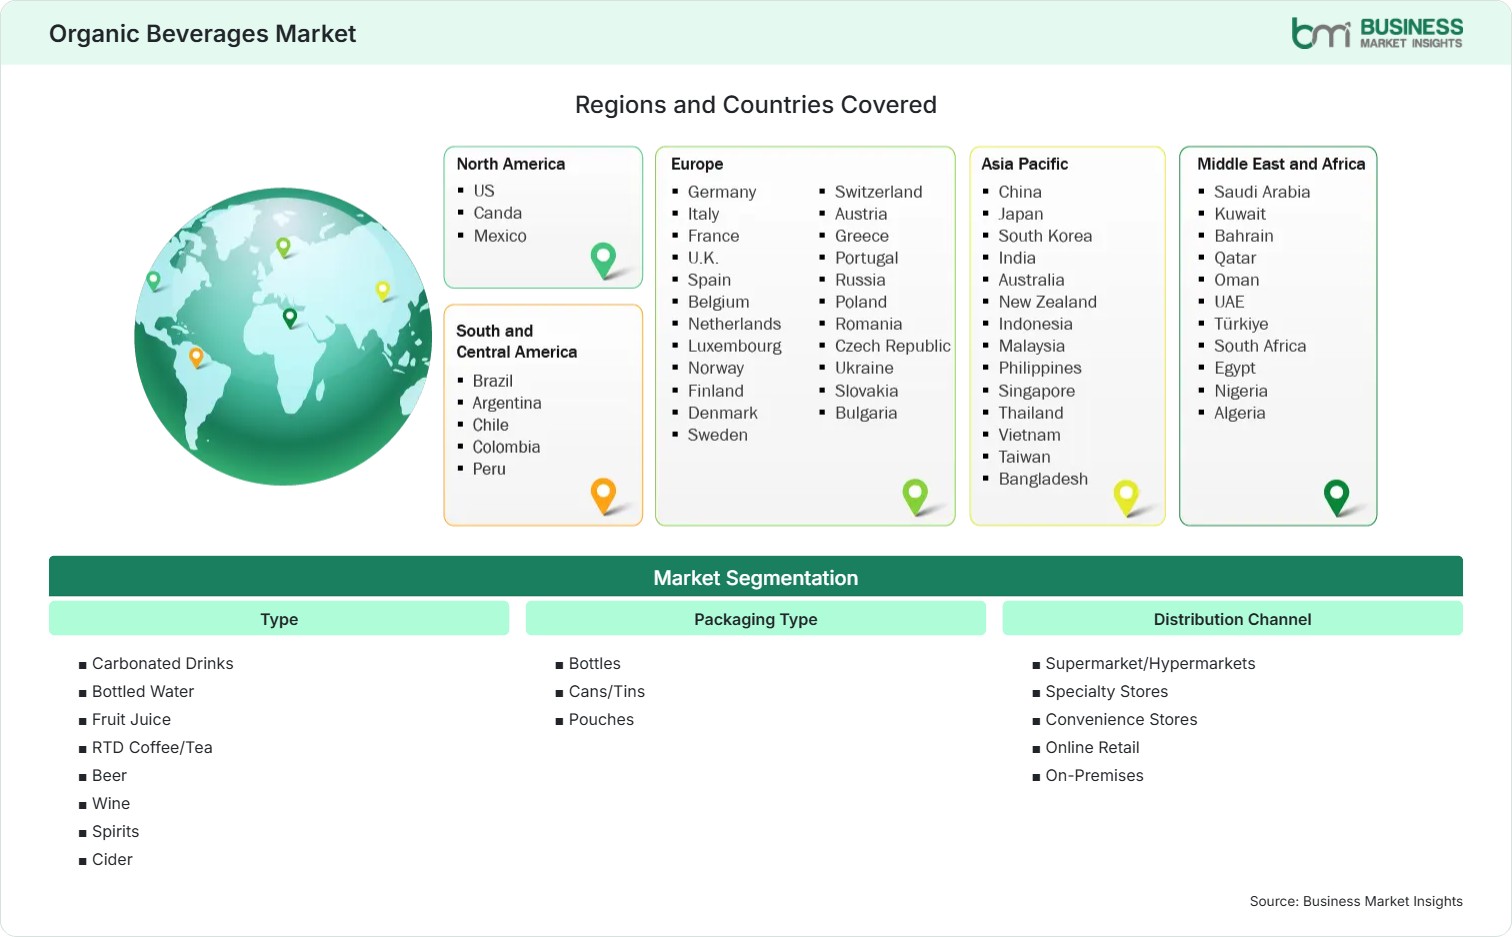Click 'Netherlands' in Europe list
The image size is (1512, 937).
735,324
